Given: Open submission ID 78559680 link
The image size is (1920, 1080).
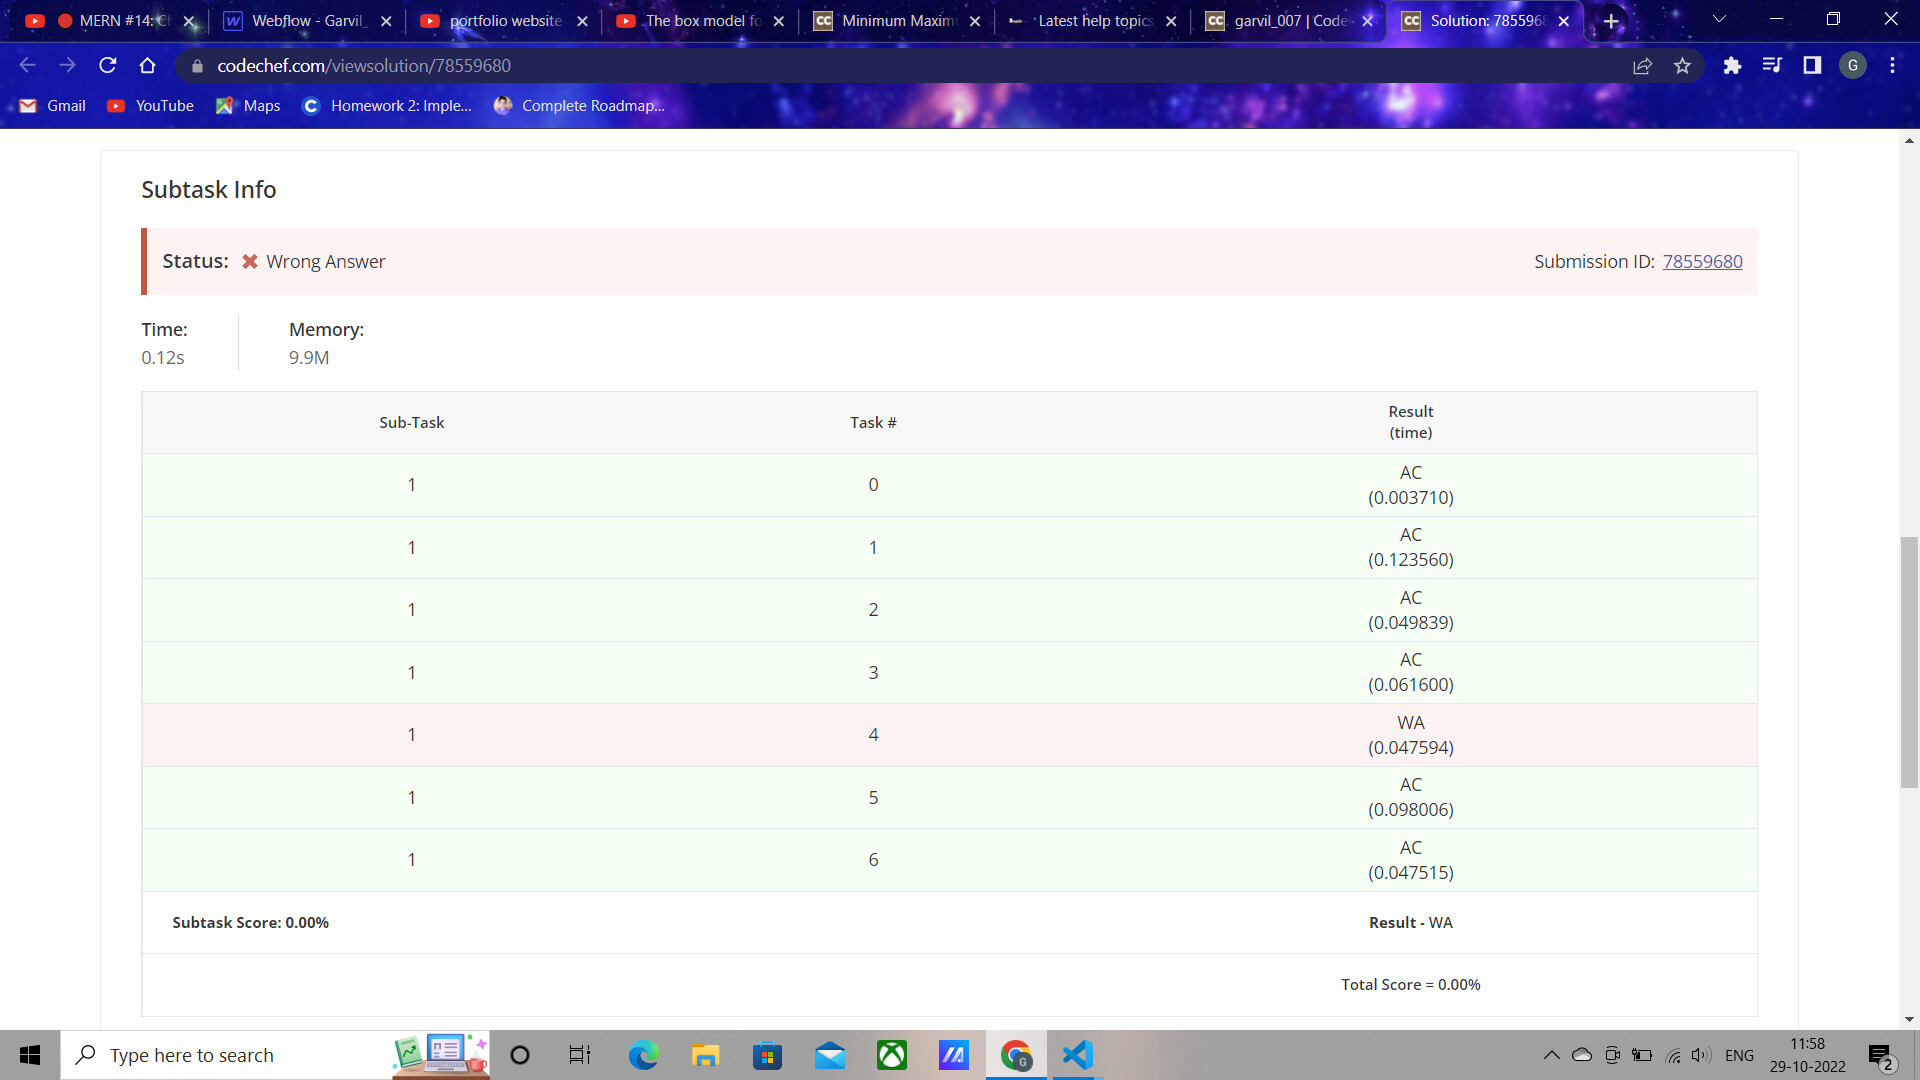Looking at the screenshot, I should [x=1702, y=261].
